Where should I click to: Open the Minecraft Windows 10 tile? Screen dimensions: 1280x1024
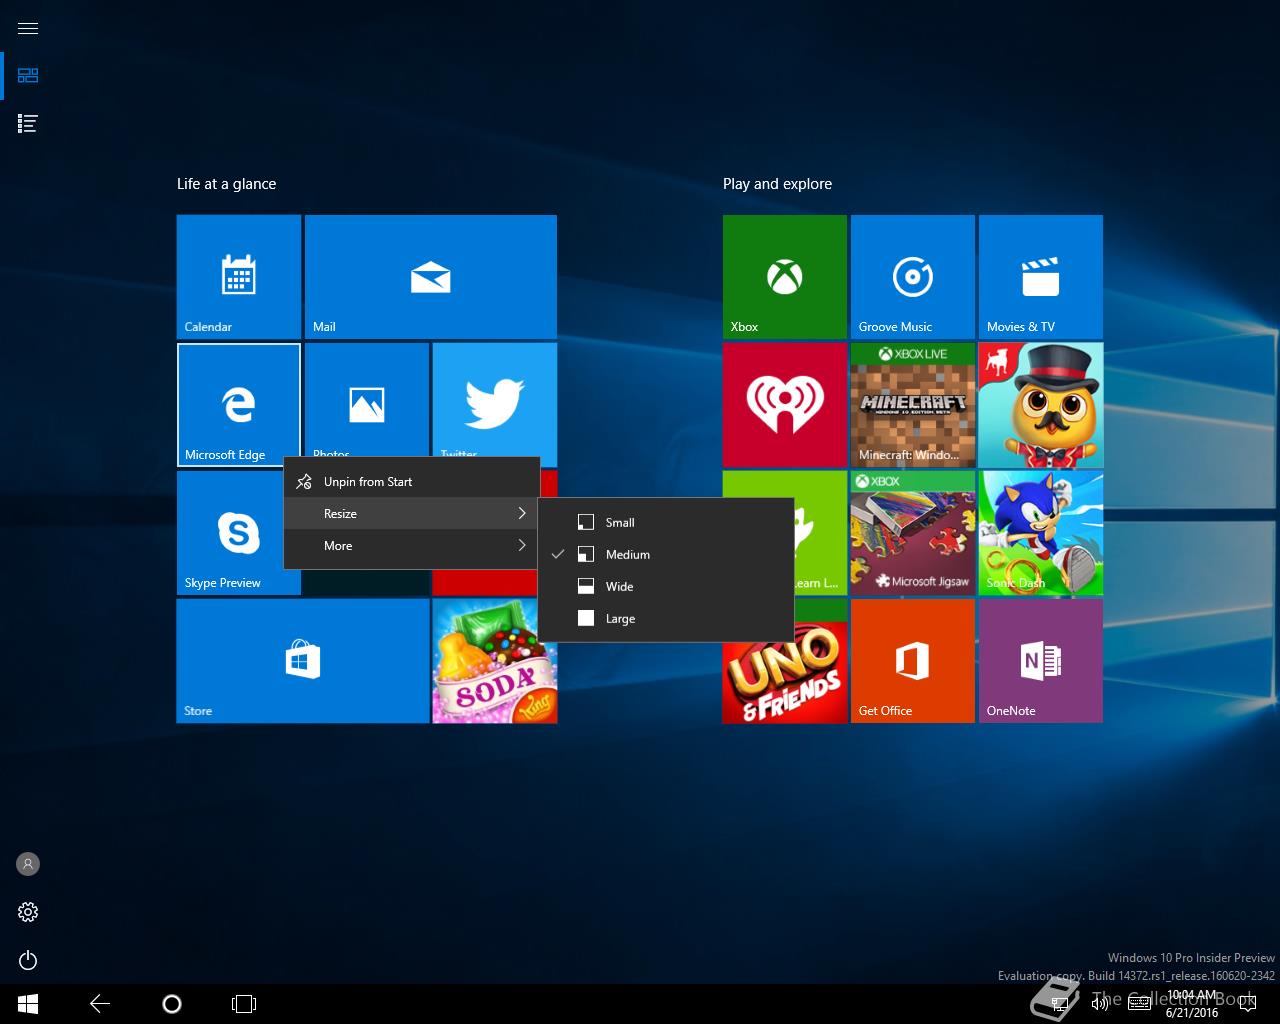[913, 405]
